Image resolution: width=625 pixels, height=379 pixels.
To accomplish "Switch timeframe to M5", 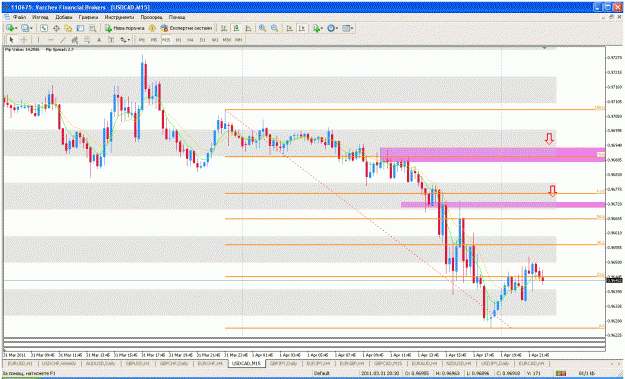I will [154, 40].
